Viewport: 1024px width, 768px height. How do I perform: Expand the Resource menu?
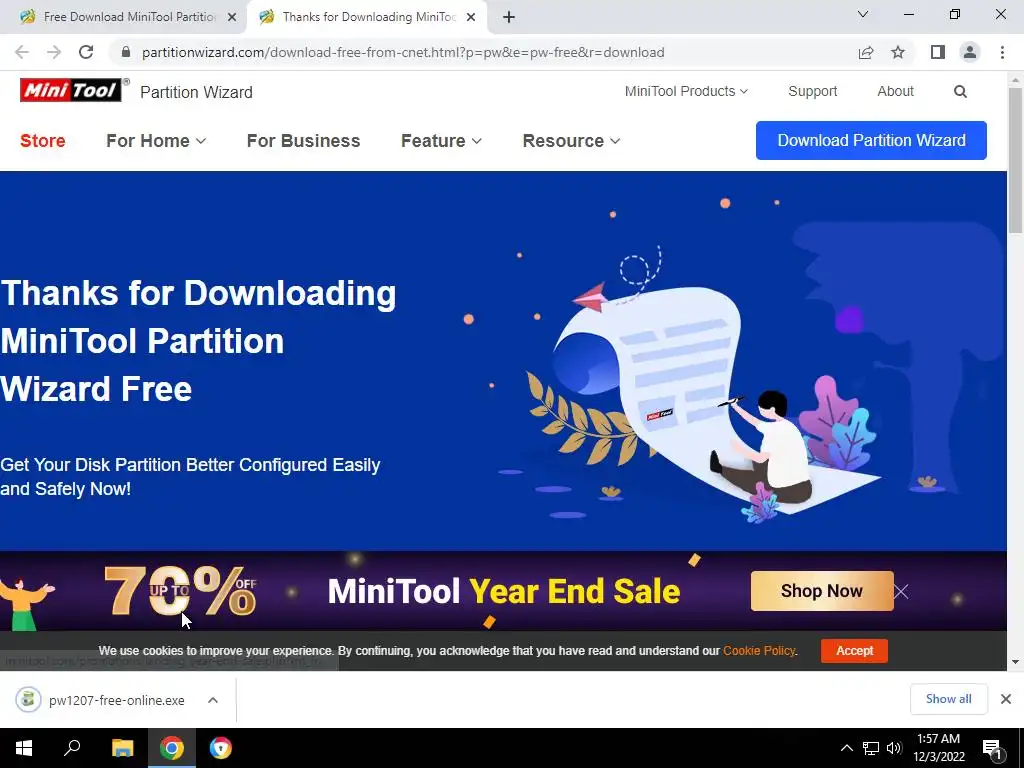571,141
